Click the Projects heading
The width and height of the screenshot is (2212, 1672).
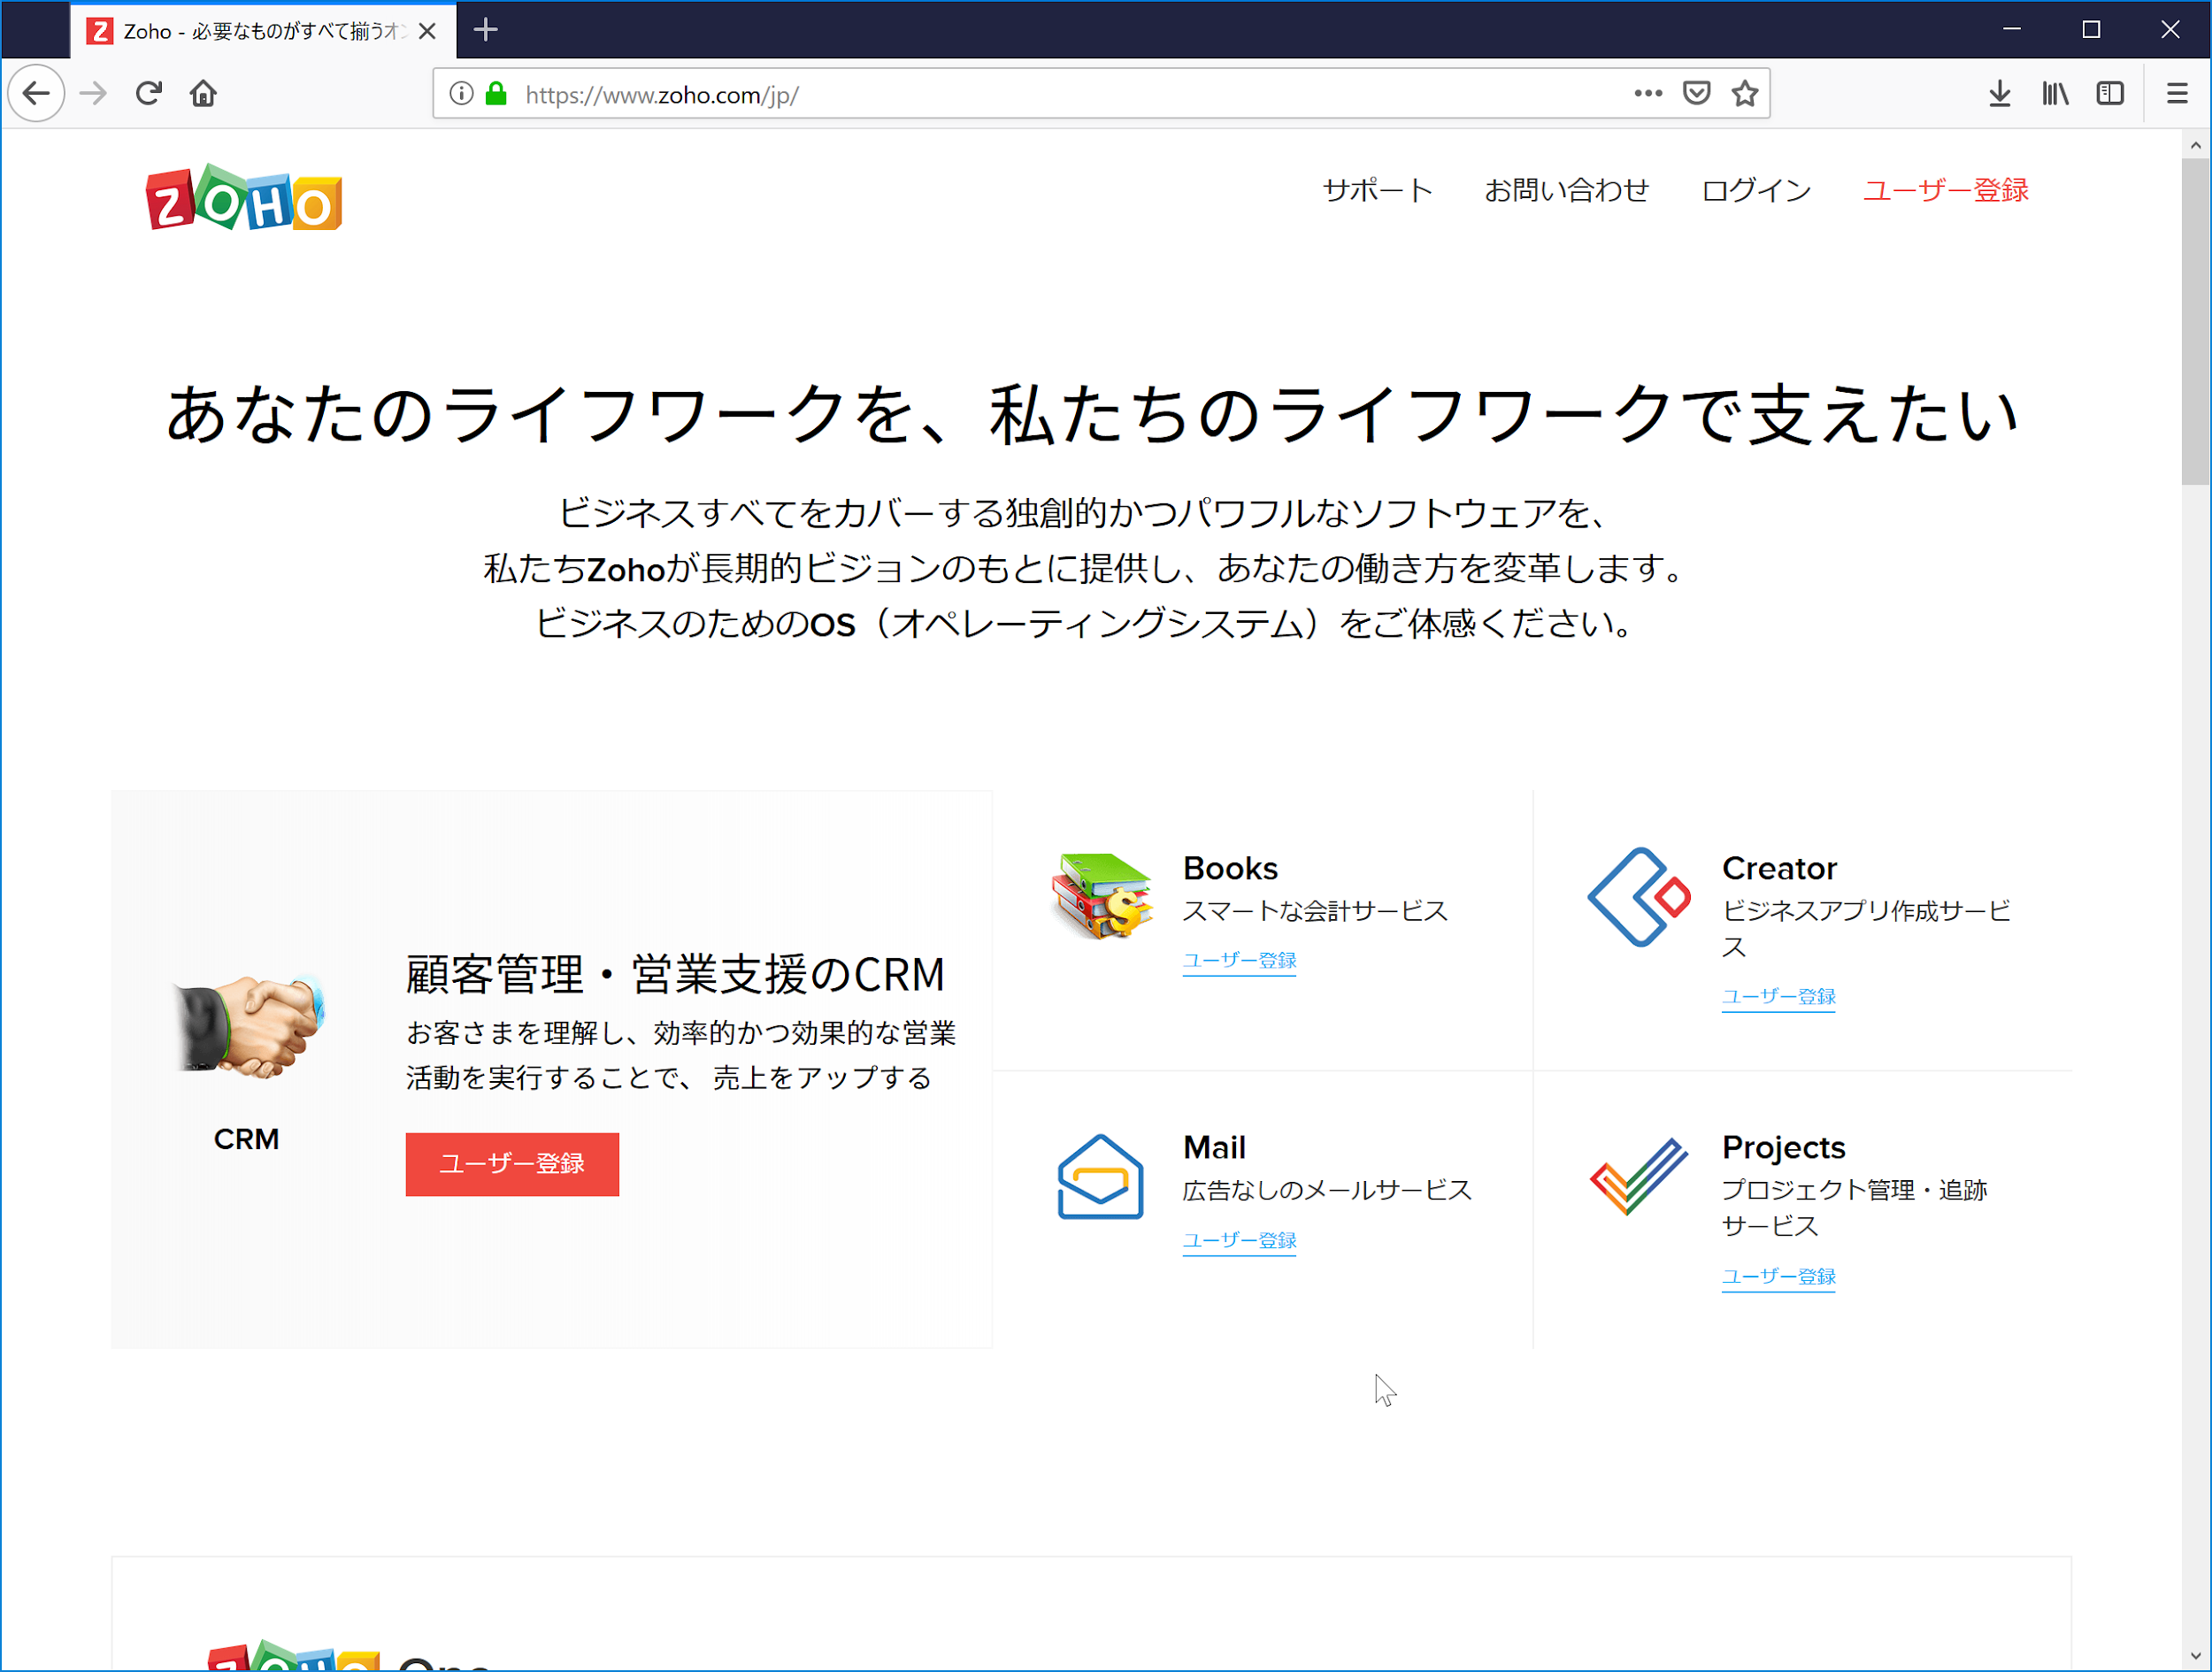1783,1147
